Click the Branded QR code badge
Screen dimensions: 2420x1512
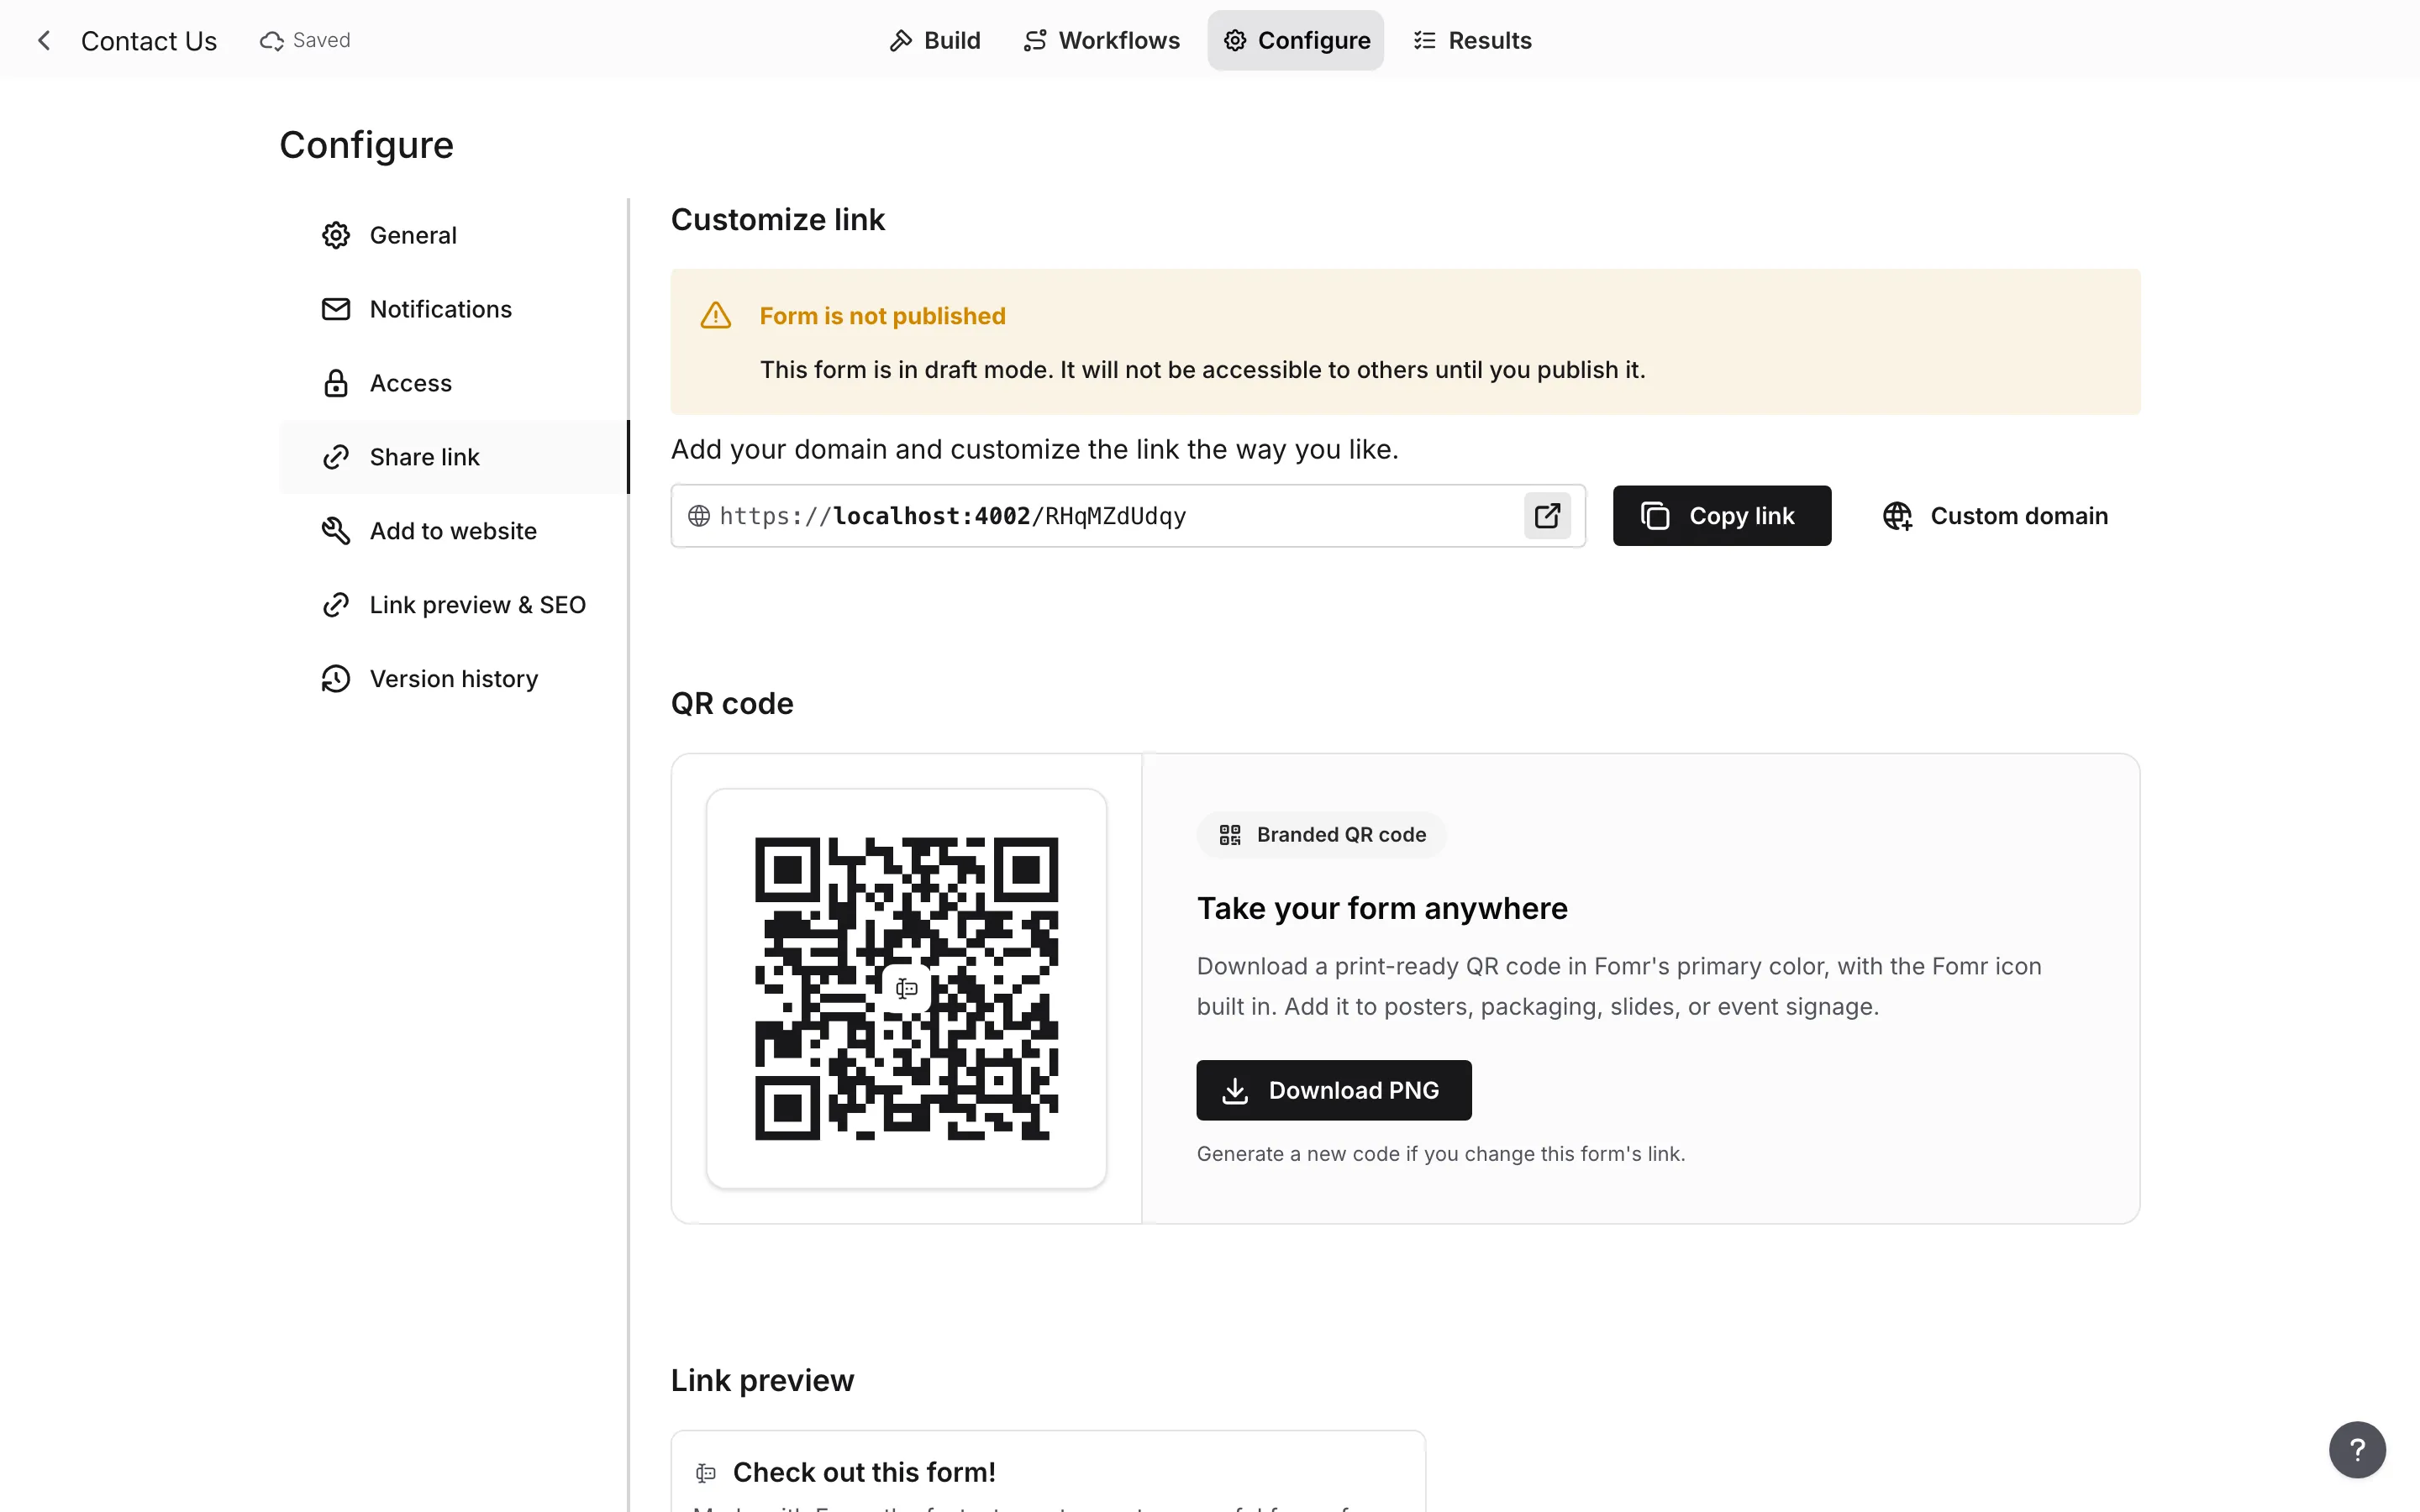click(x=1322, y=835)
